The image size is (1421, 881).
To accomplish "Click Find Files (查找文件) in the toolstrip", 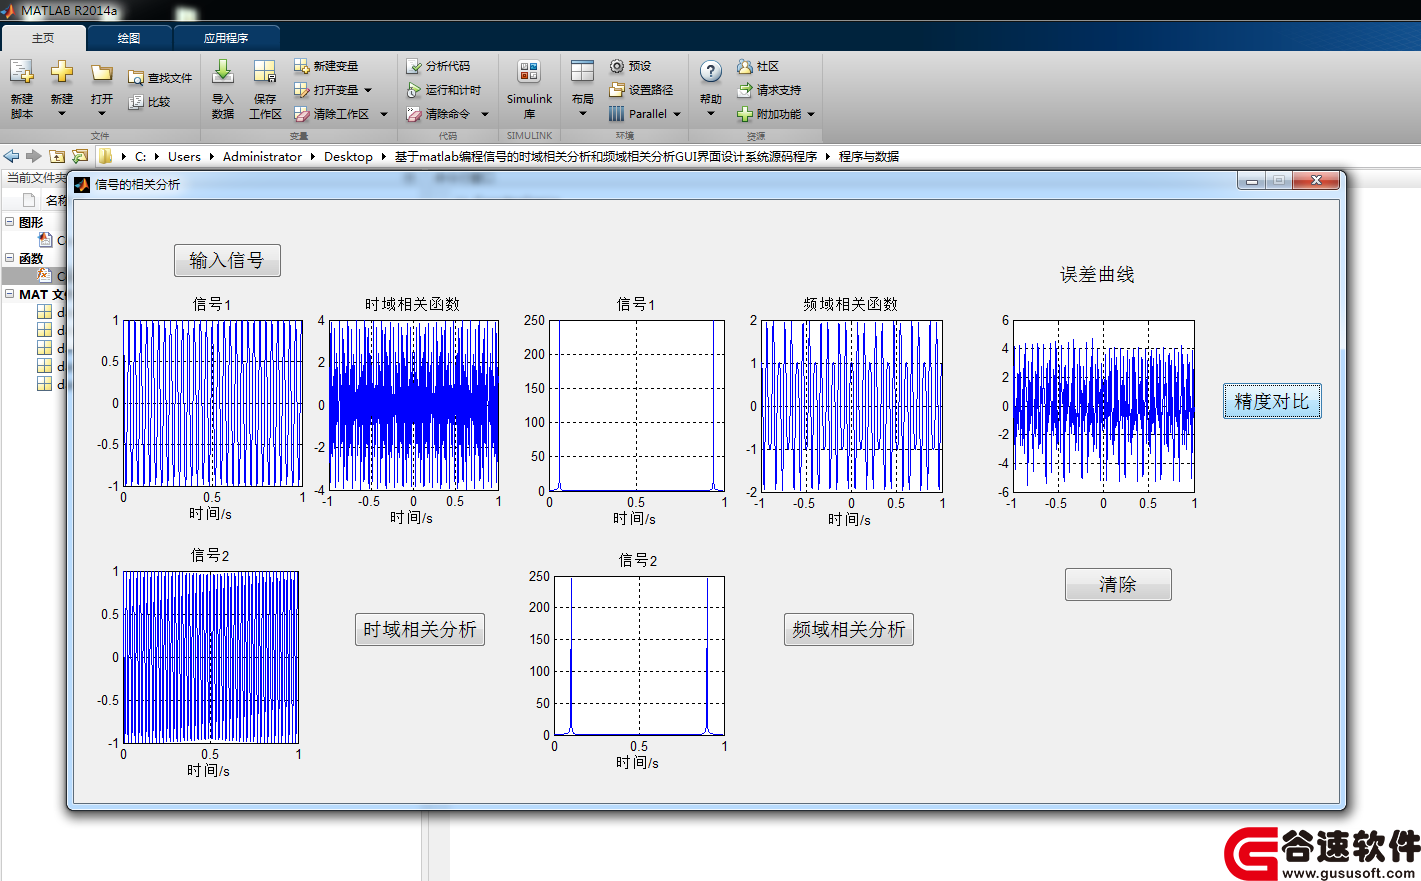I will tap(160, 78).
